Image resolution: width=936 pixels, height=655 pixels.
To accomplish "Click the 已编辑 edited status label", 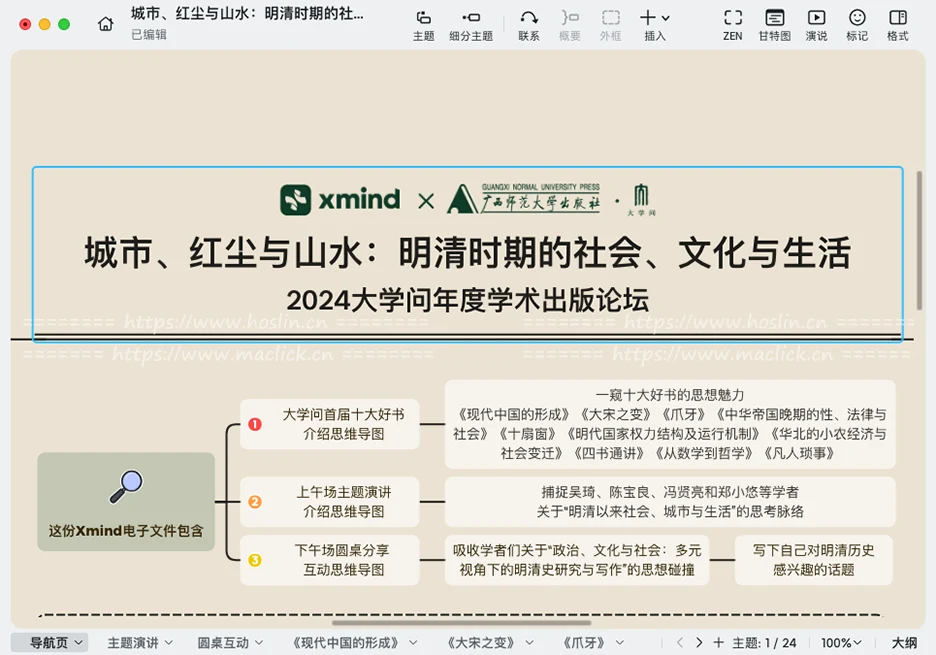I will click(x=149, y=35).
